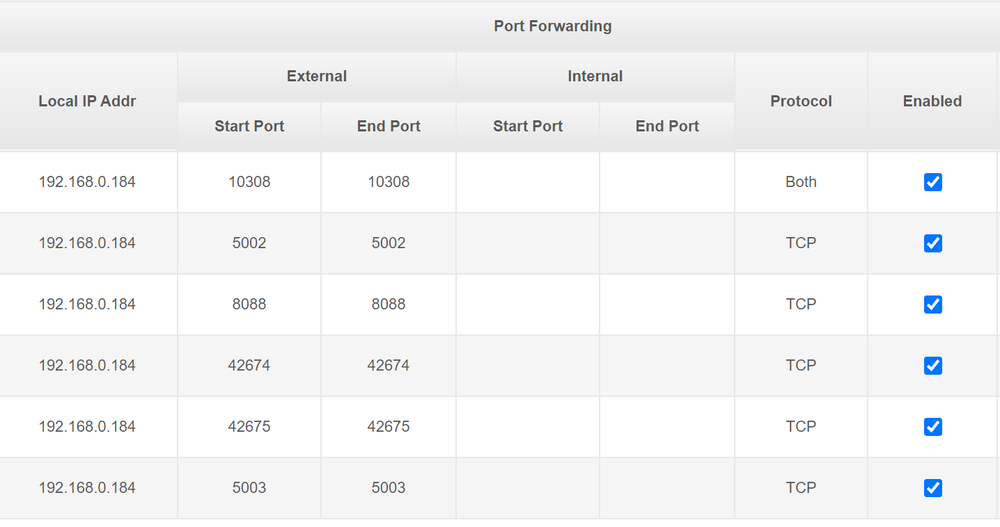Viewport: 1000px width, 527px height.
Task: Click the Protocol column header
Action: point(801,101)
